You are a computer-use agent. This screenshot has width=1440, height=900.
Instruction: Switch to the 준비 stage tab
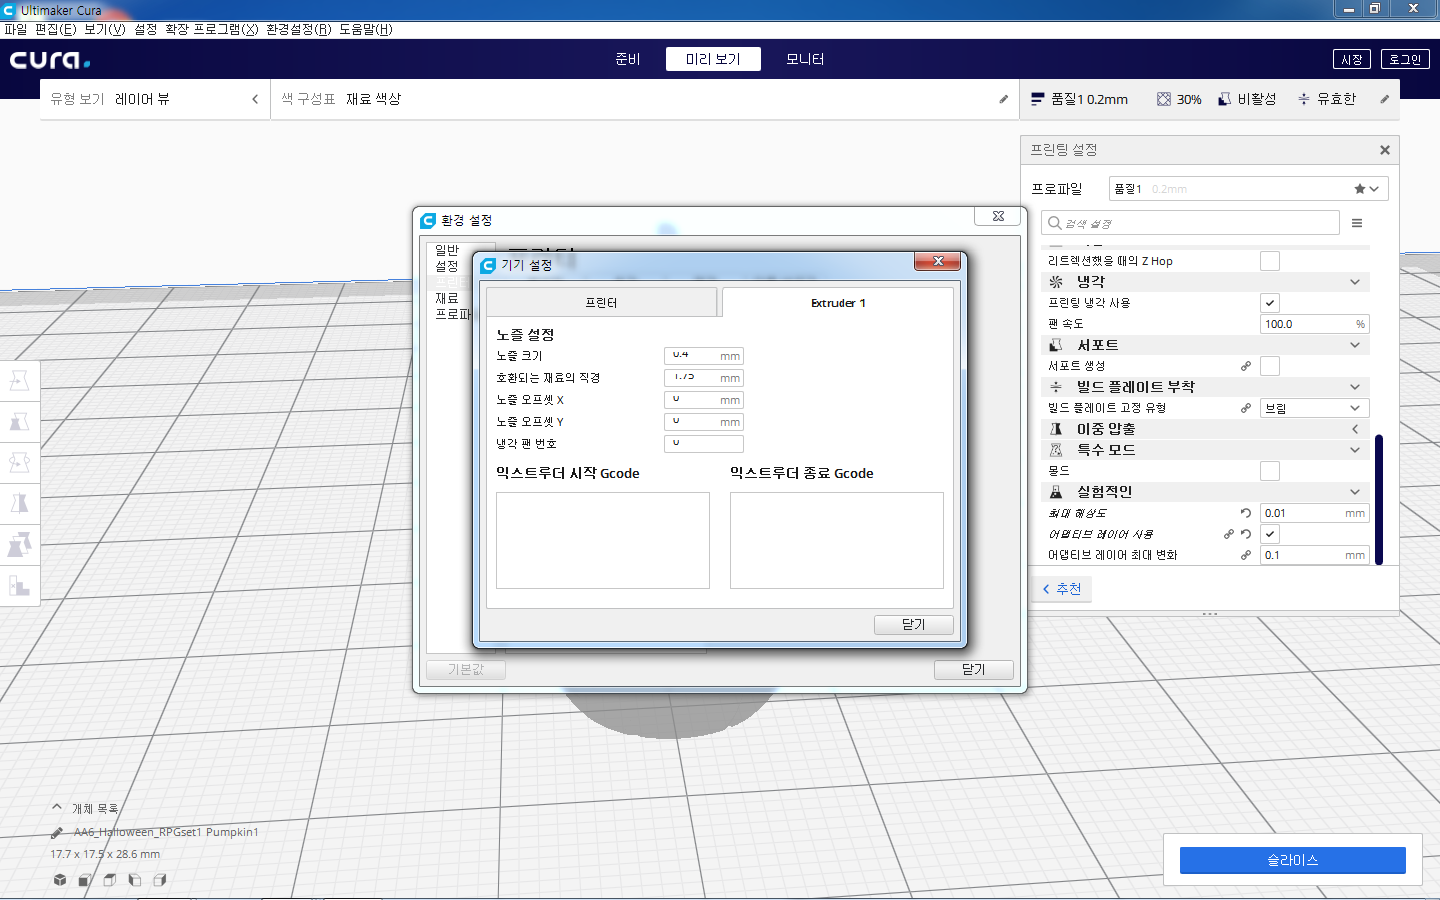coord(628,59)
